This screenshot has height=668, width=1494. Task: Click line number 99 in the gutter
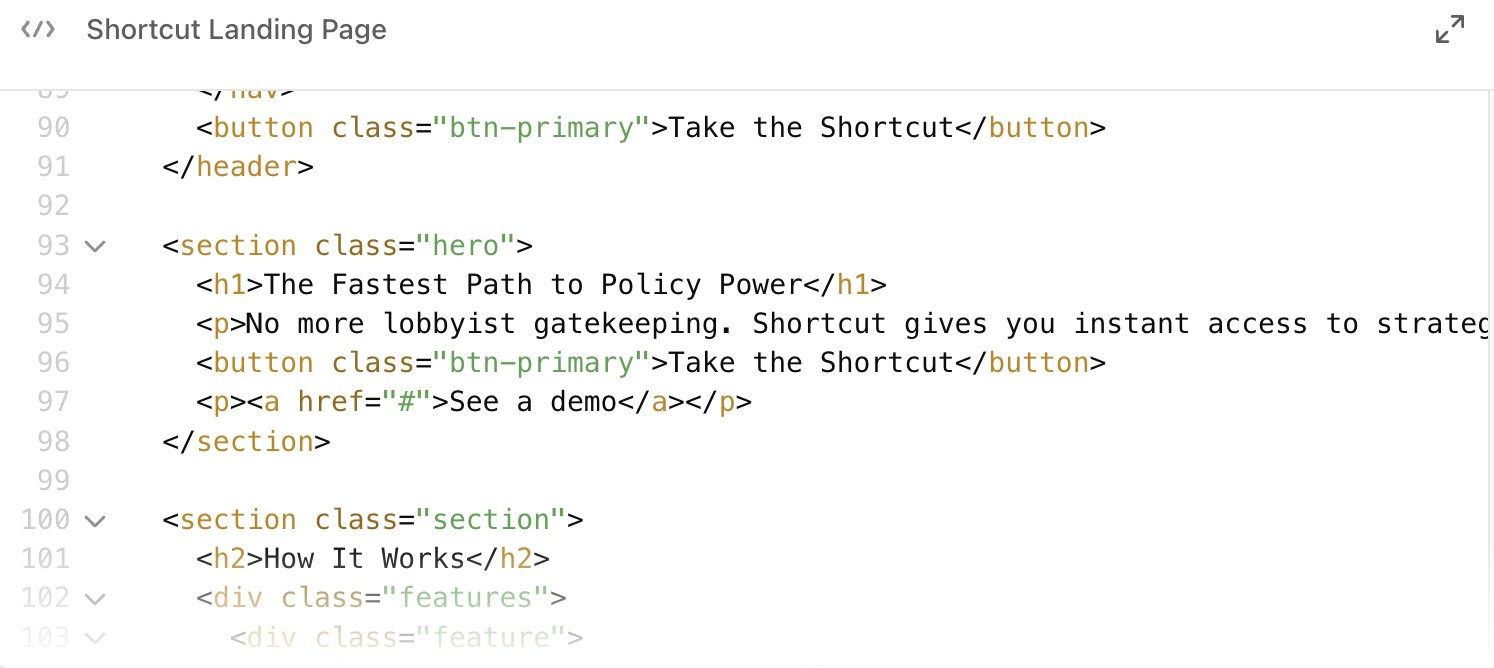(53, 481)
